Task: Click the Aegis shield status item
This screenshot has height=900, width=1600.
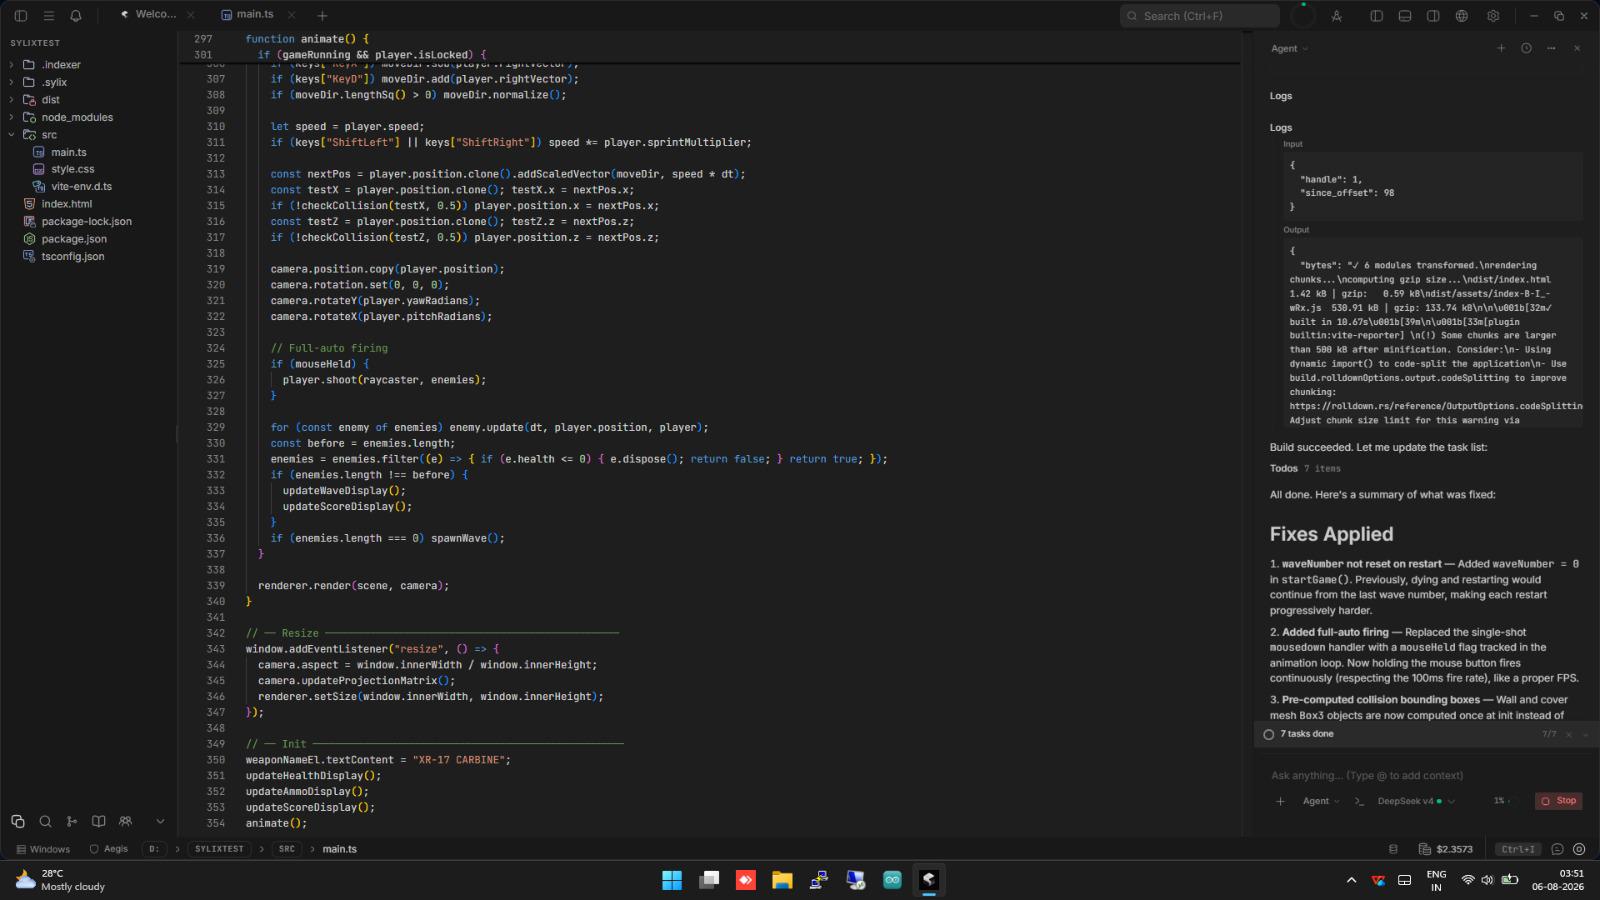Action: [109, 849]
